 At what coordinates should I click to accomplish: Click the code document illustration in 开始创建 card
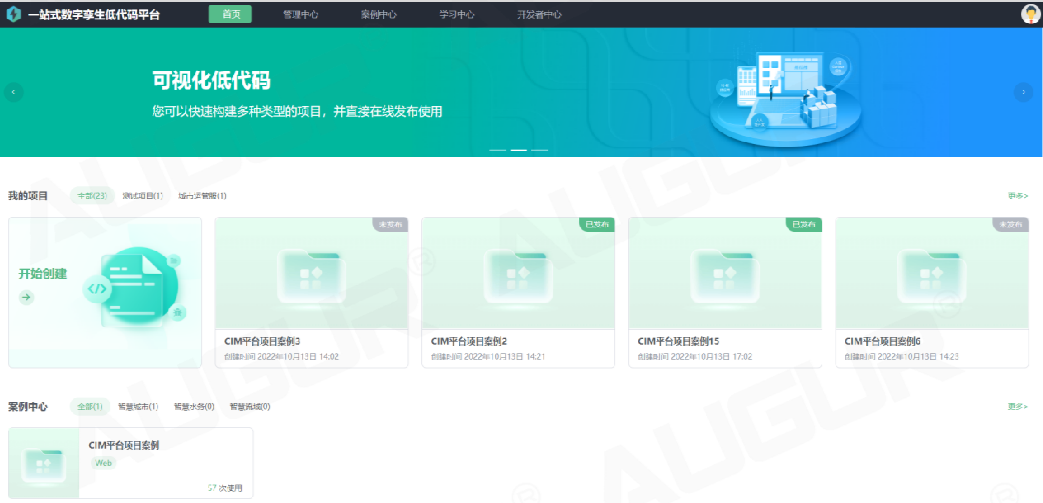click(134, 289)
